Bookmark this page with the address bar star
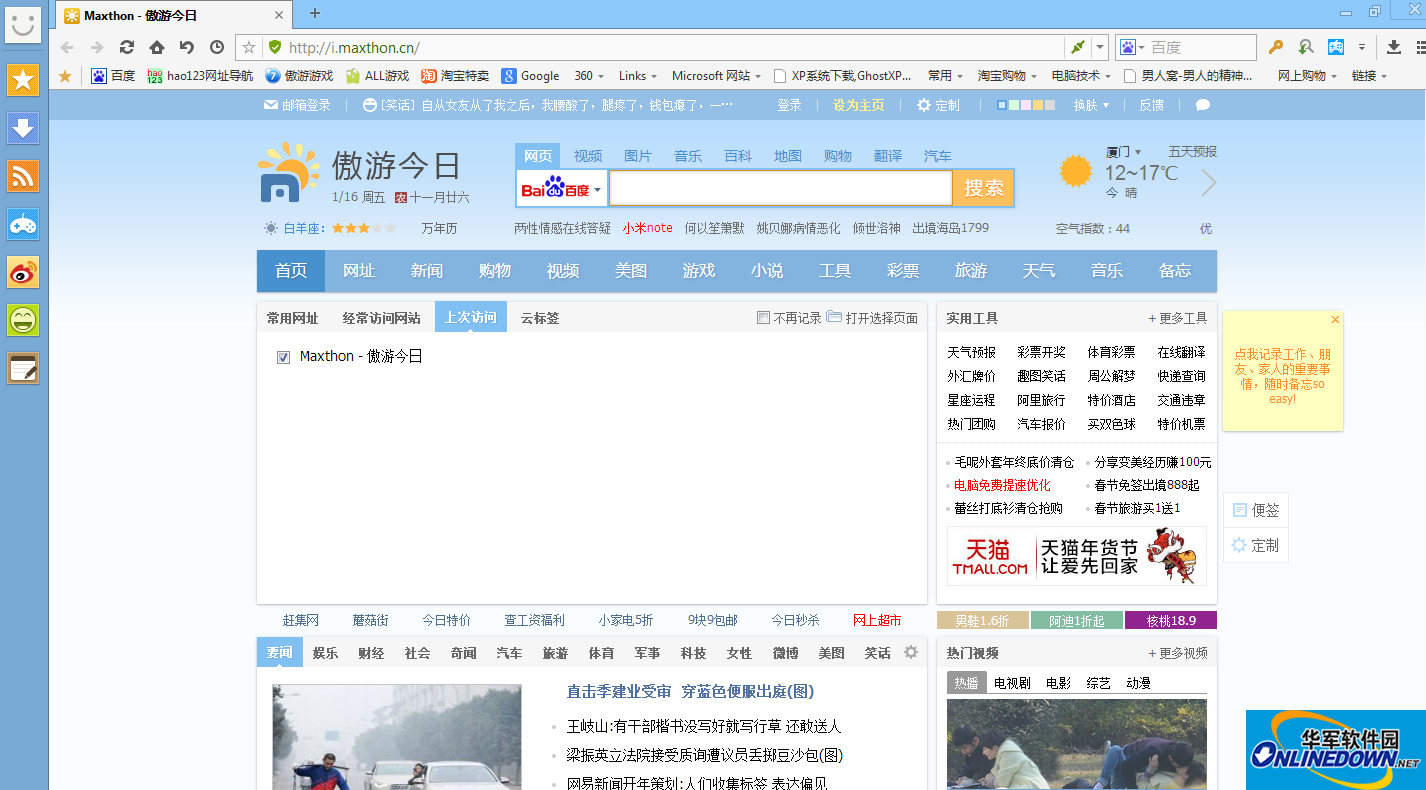This screenshot has height=790, width=1426. pyautogui.click(x=249, y=47)
